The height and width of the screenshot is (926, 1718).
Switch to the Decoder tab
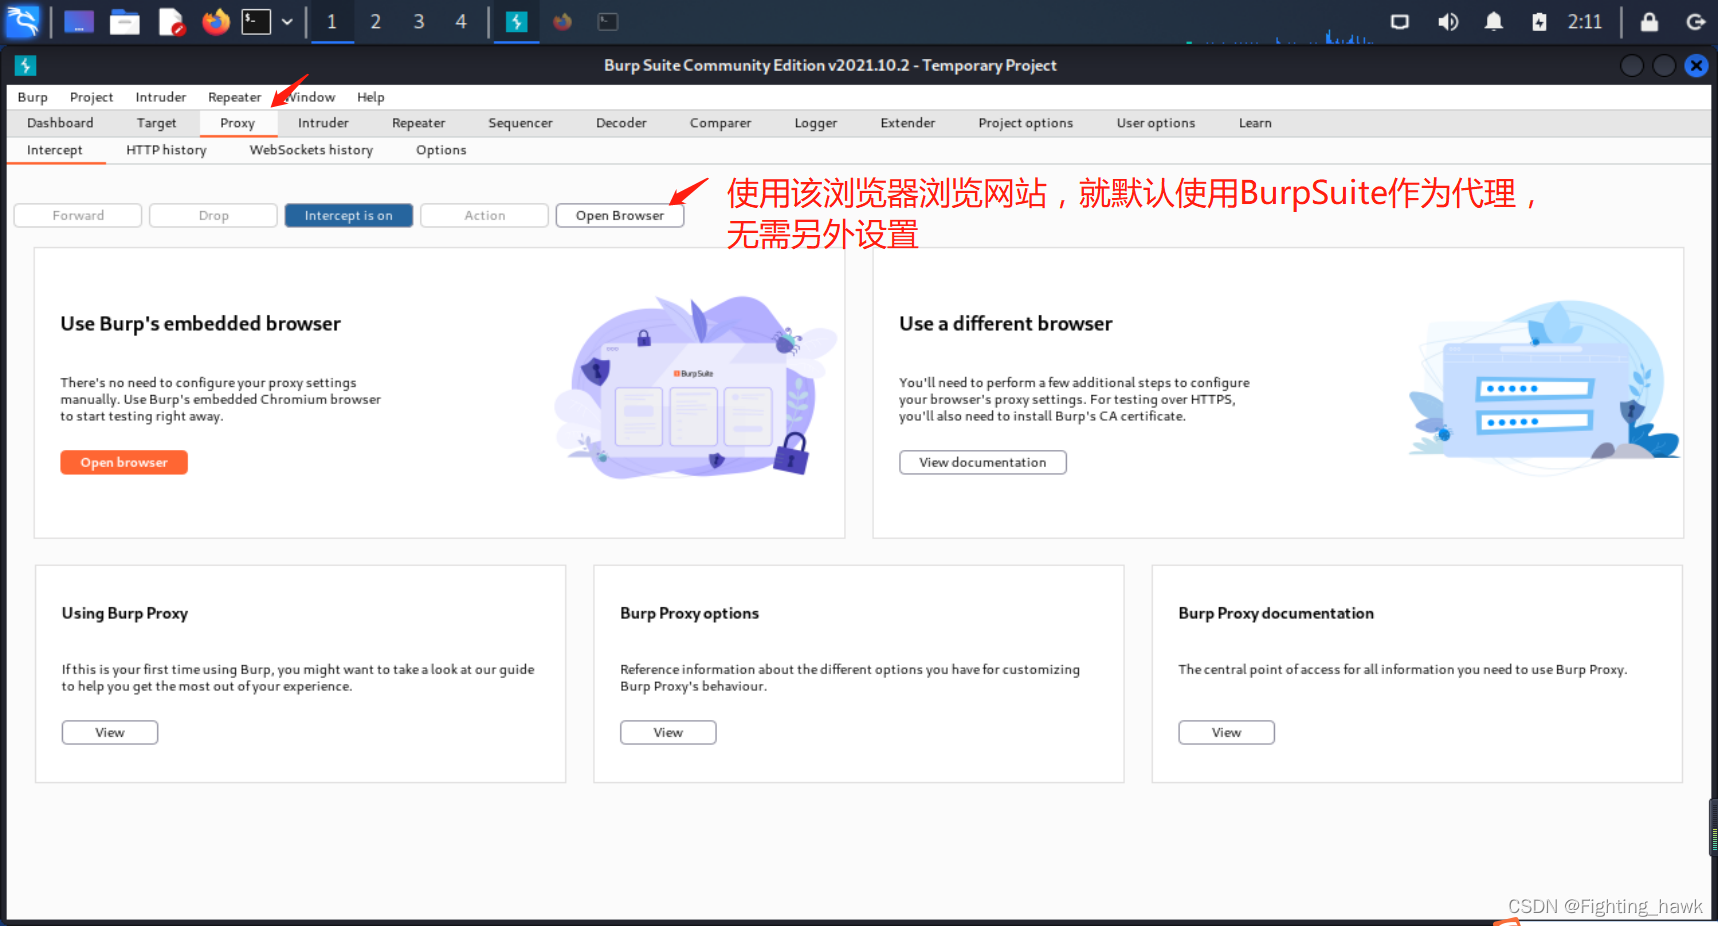click(x=621, y=123)
